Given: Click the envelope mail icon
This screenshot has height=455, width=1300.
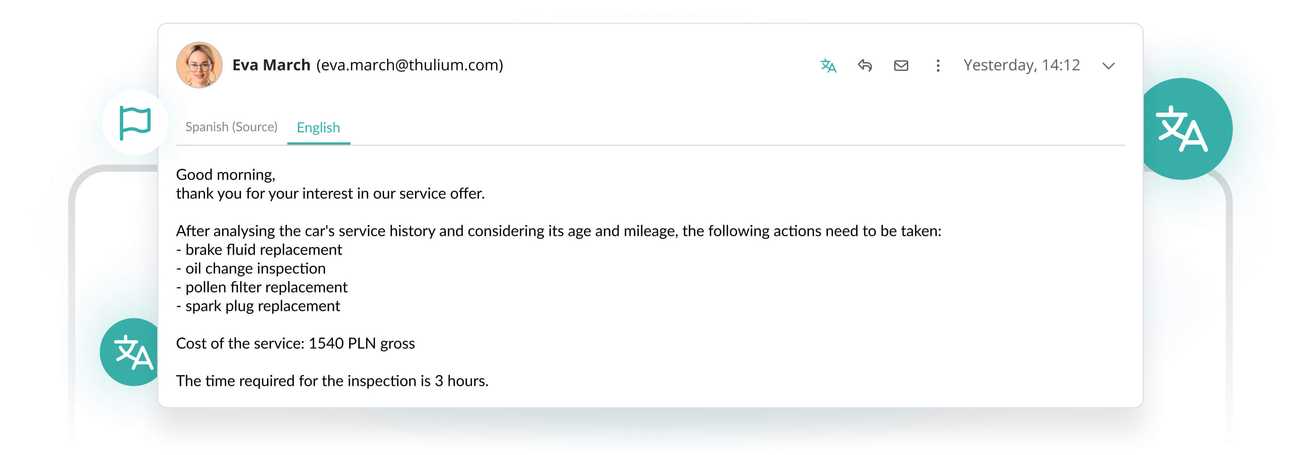Looking at the screenshot, I should pyautogui.click(x=901, y=66).
